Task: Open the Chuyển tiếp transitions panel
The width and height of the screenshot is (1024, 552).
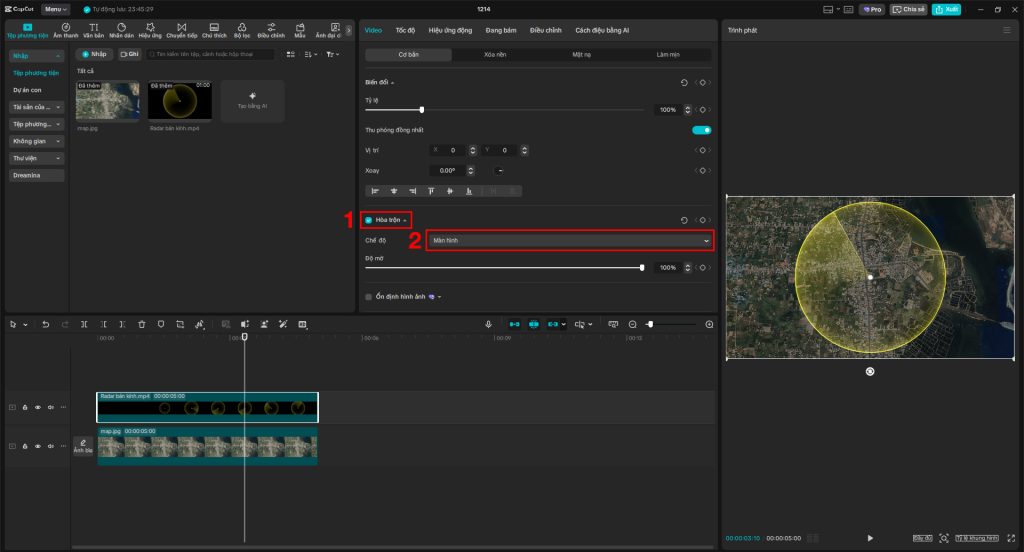Action: tap(181, 30)
